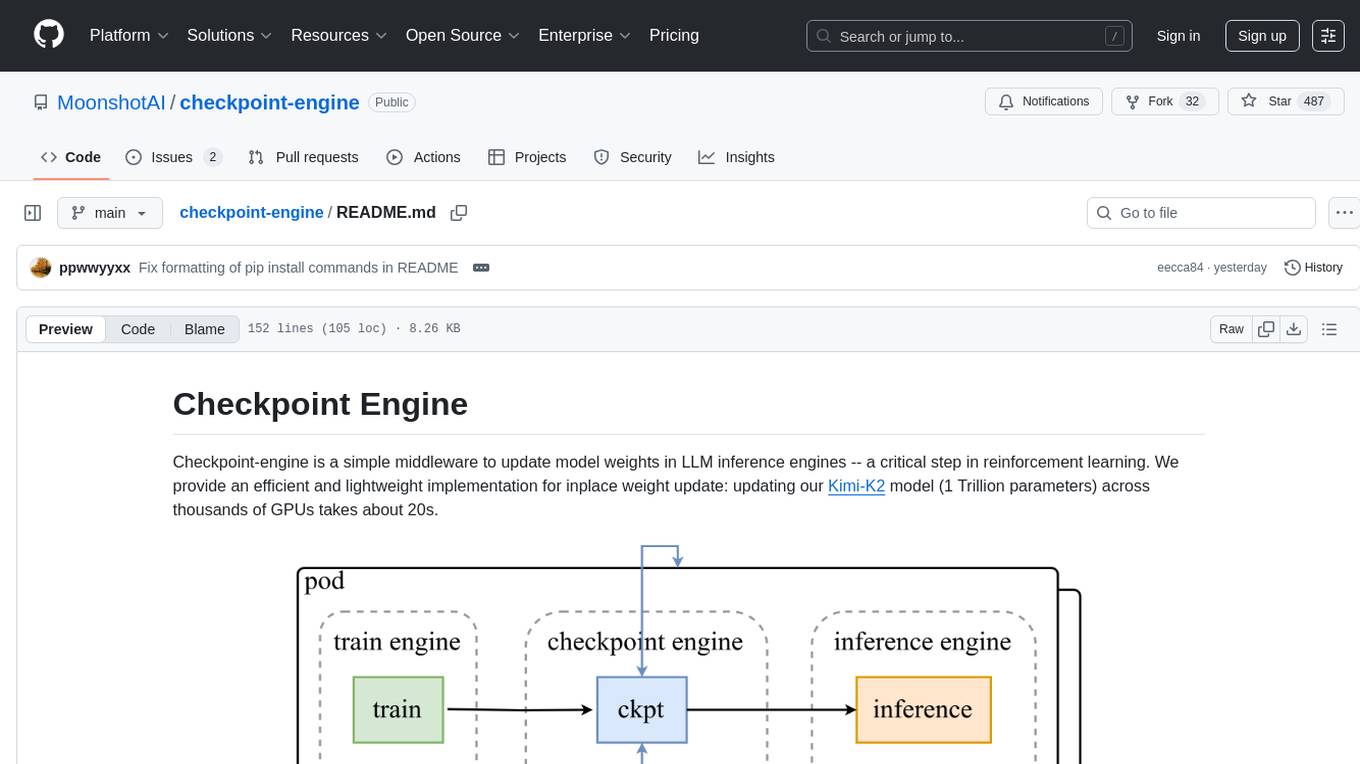1360x764 pixels.
Task: Open the more file actions ellipsis menu
Action: click(x=1345, y=213)
